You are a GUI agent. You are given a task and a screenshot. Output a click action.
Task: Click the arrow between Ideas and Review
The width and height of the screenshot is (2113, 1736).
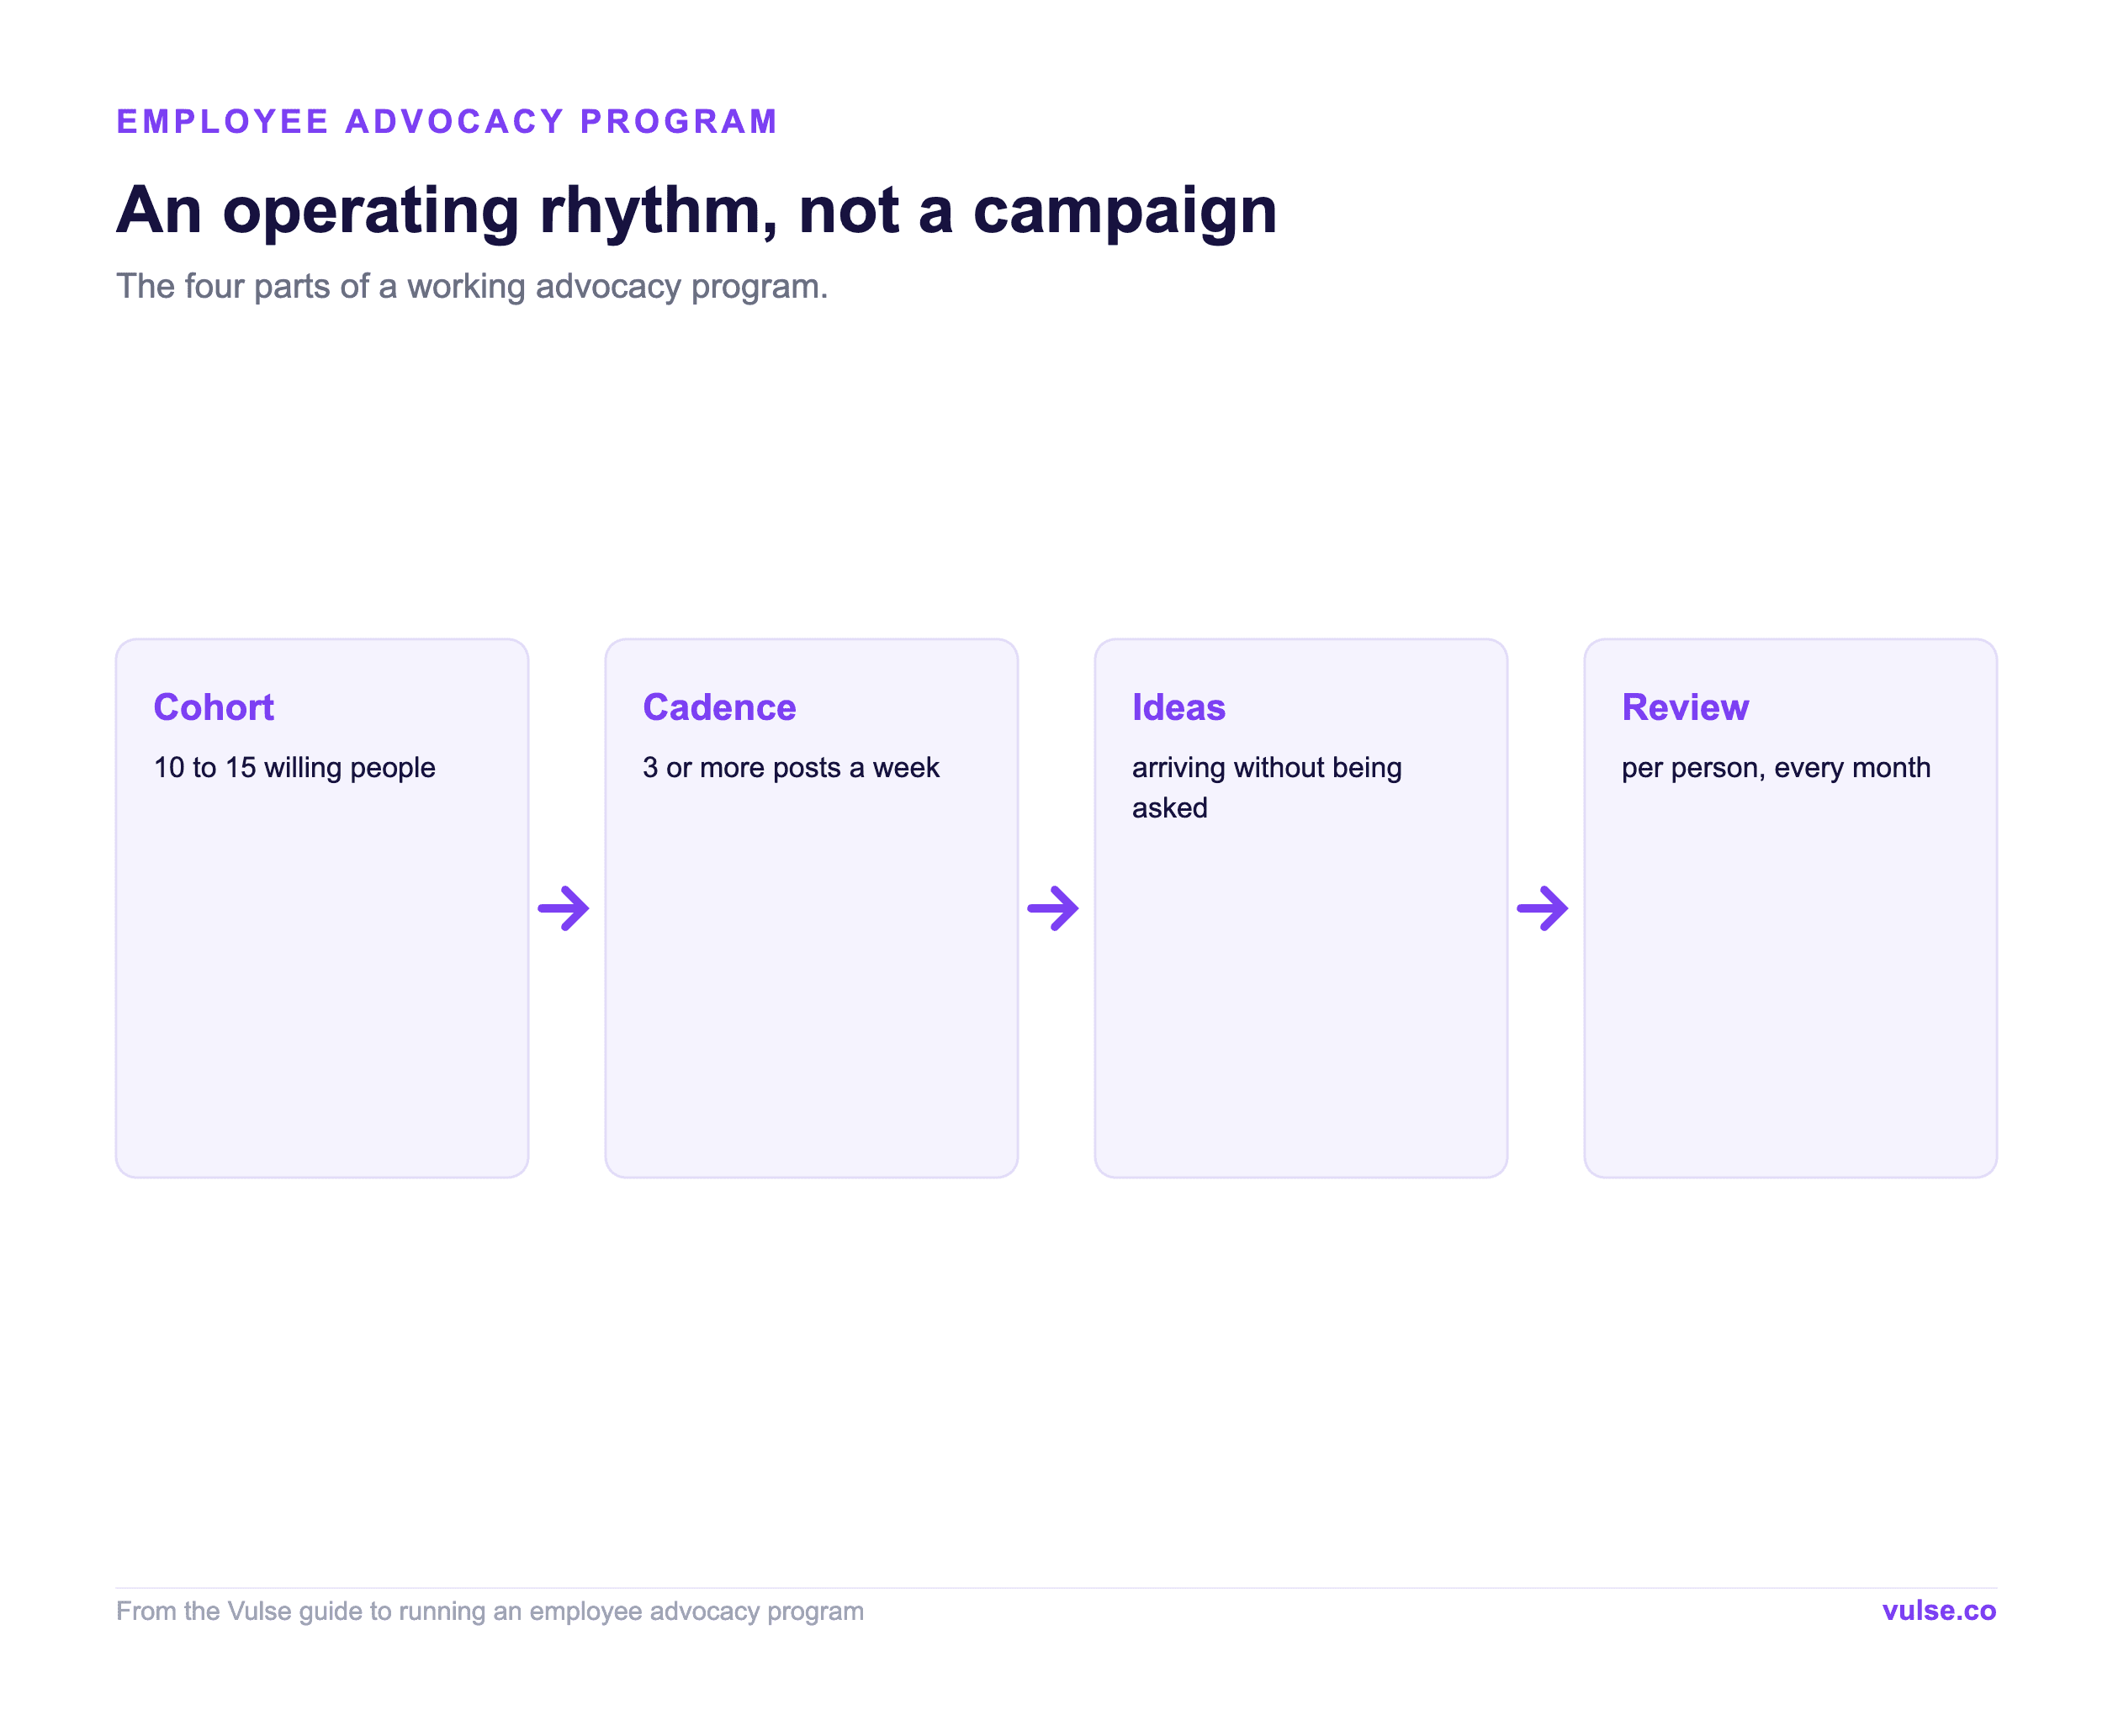point(1543,908)
